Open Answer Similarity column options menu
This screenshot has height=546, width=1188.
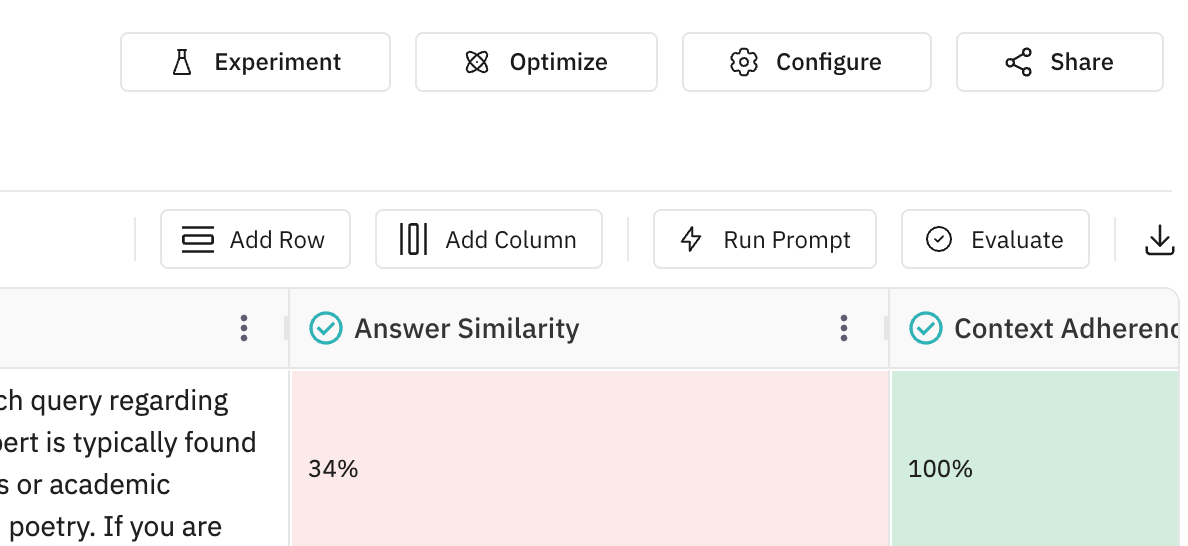[x=844, y=328]
